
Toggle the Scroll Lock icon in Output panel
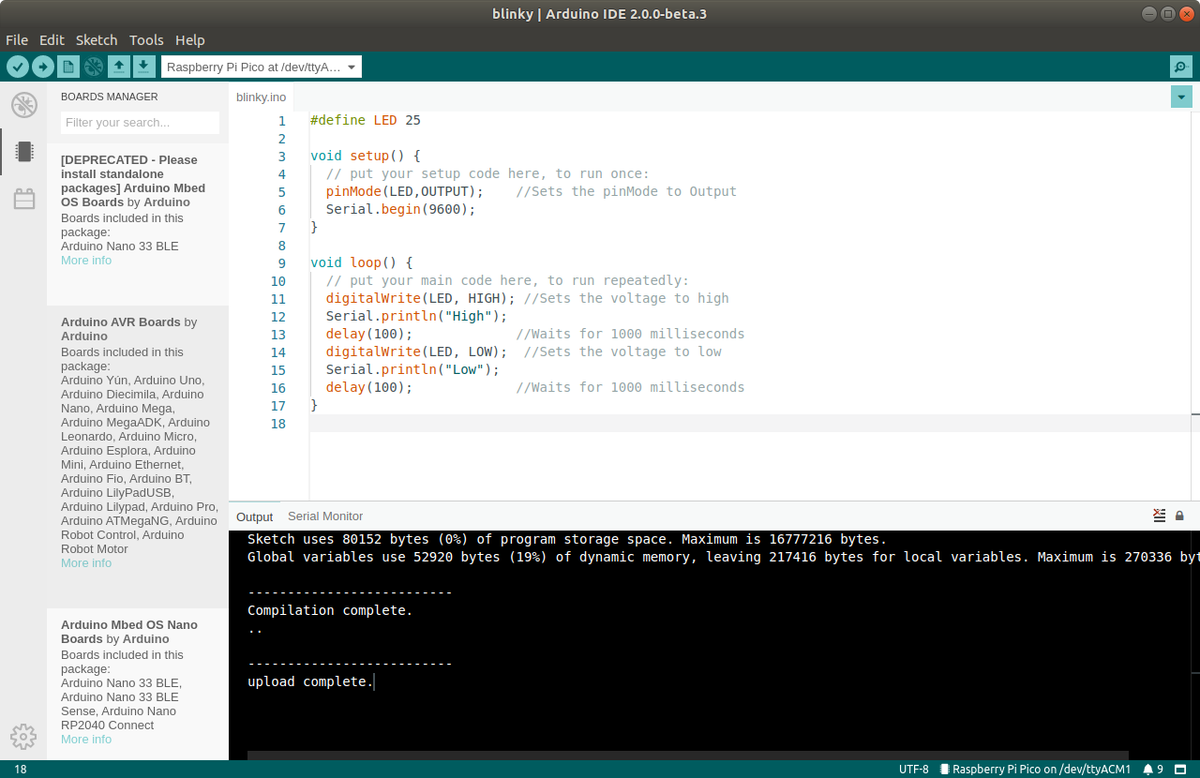click(1177, 515)
